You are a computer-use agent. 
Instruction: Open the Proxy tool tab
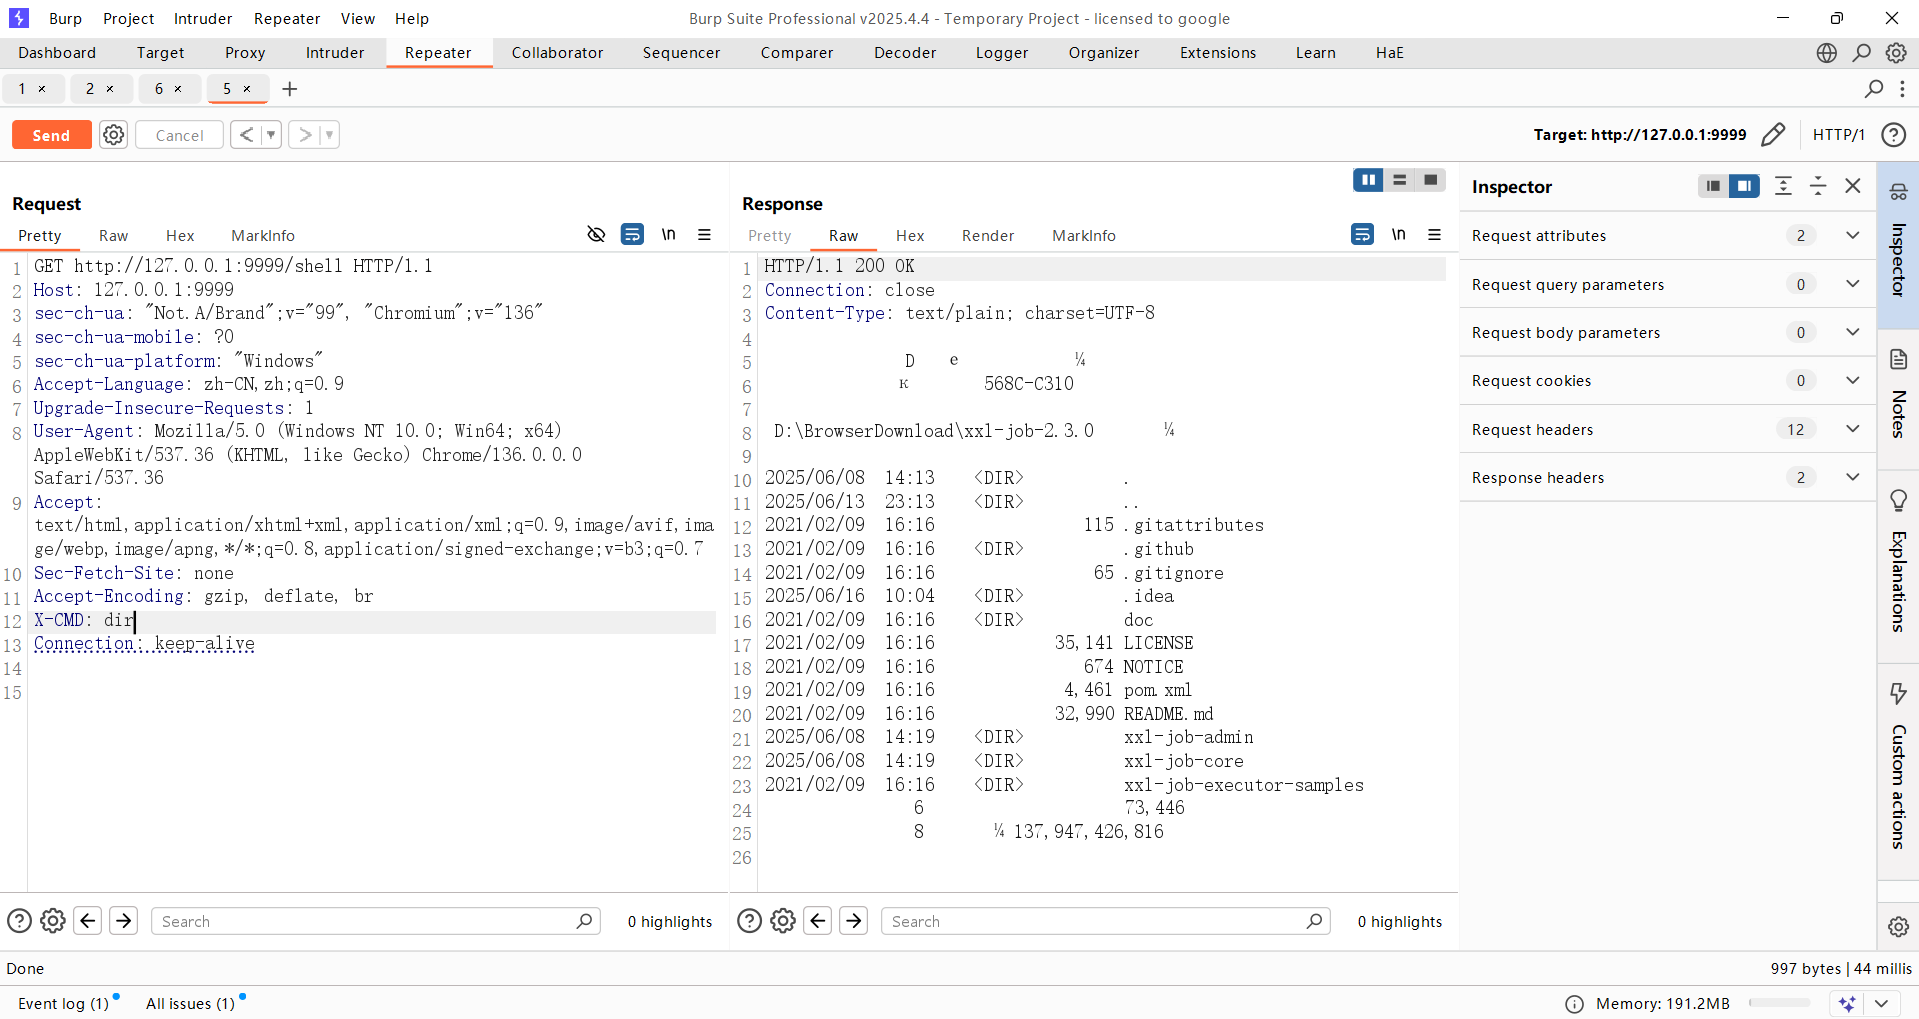click(245, 53)
